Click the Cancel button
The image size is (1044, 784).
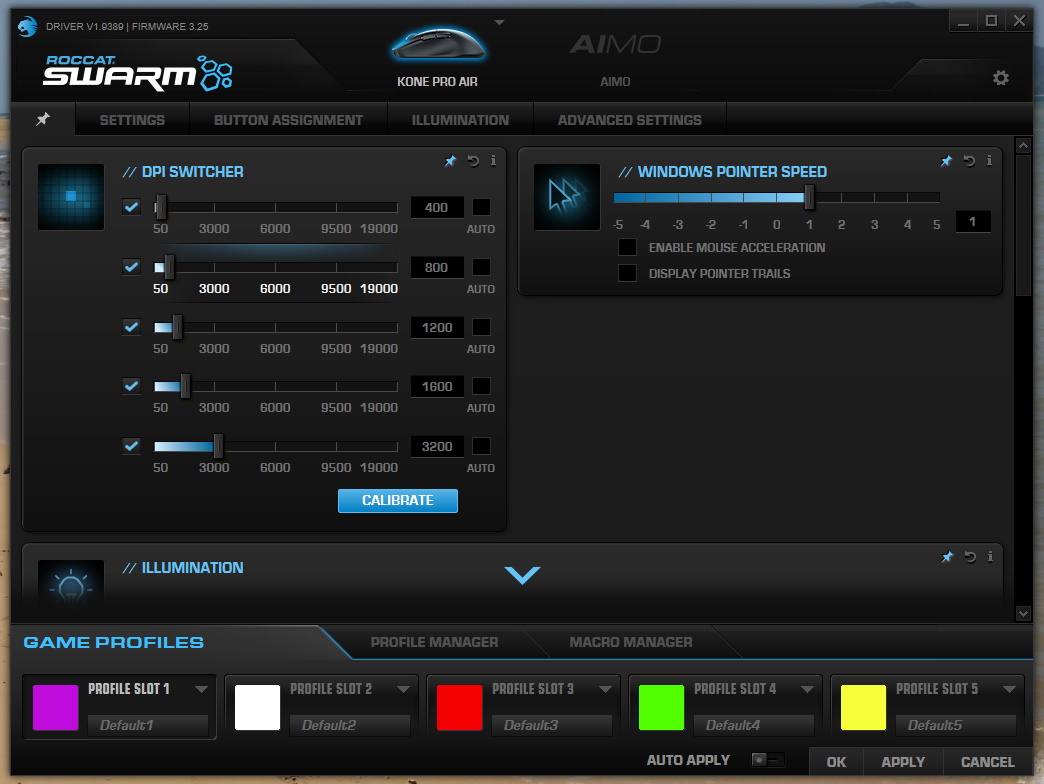click(x=987, y=762)
